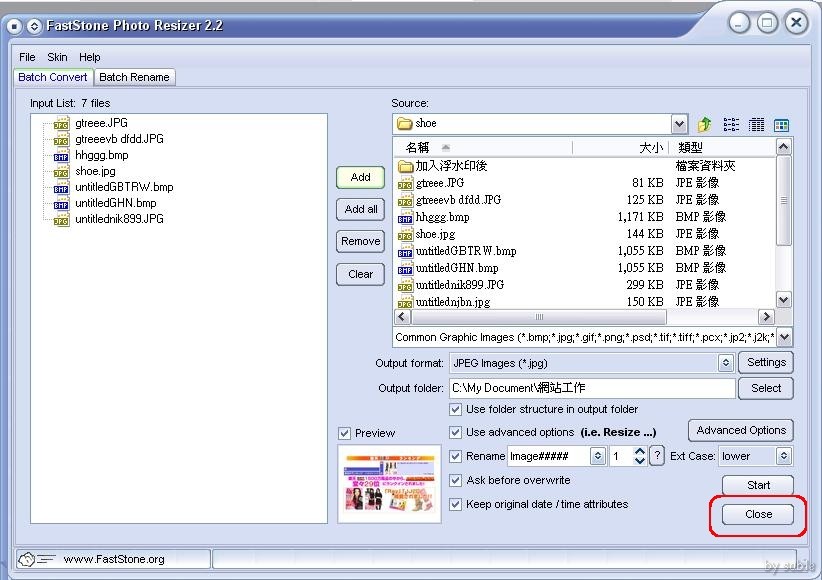Click the 加入浮水印後 folder icon in source list
This screenshot has height=580, width=822.
[x=405, y=166]
